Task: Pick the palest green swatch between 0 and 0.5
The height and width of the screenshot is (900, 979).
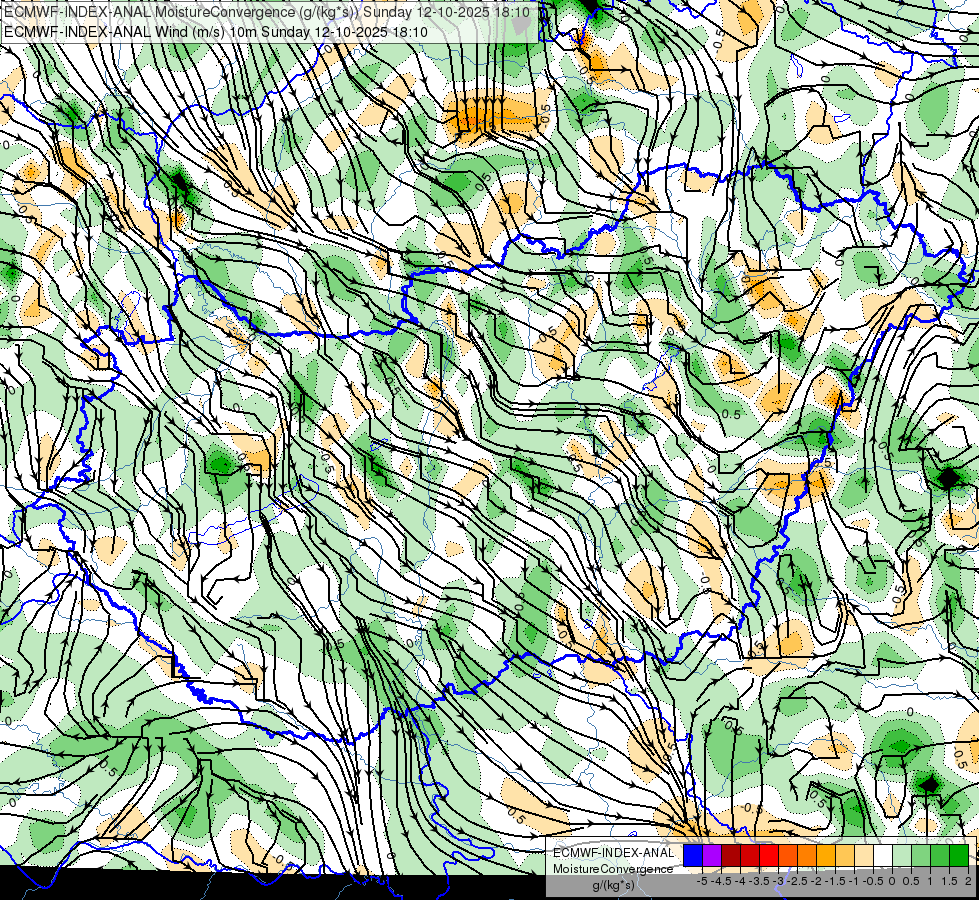Action: (902, 855)
